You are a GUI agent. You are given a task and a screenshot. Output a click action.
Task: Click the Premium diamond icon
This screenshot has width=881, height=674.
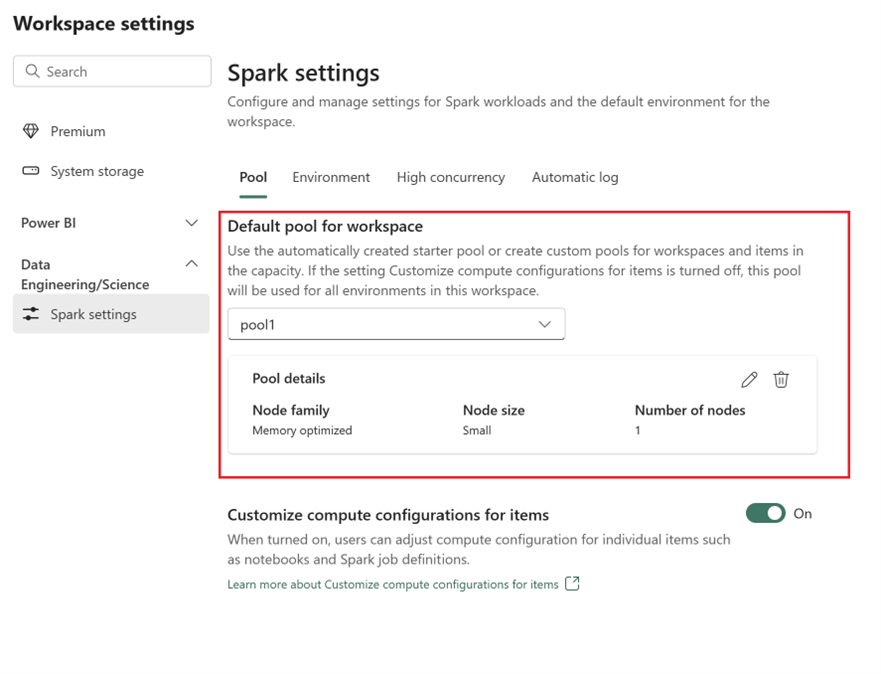(x=31, y=132)
